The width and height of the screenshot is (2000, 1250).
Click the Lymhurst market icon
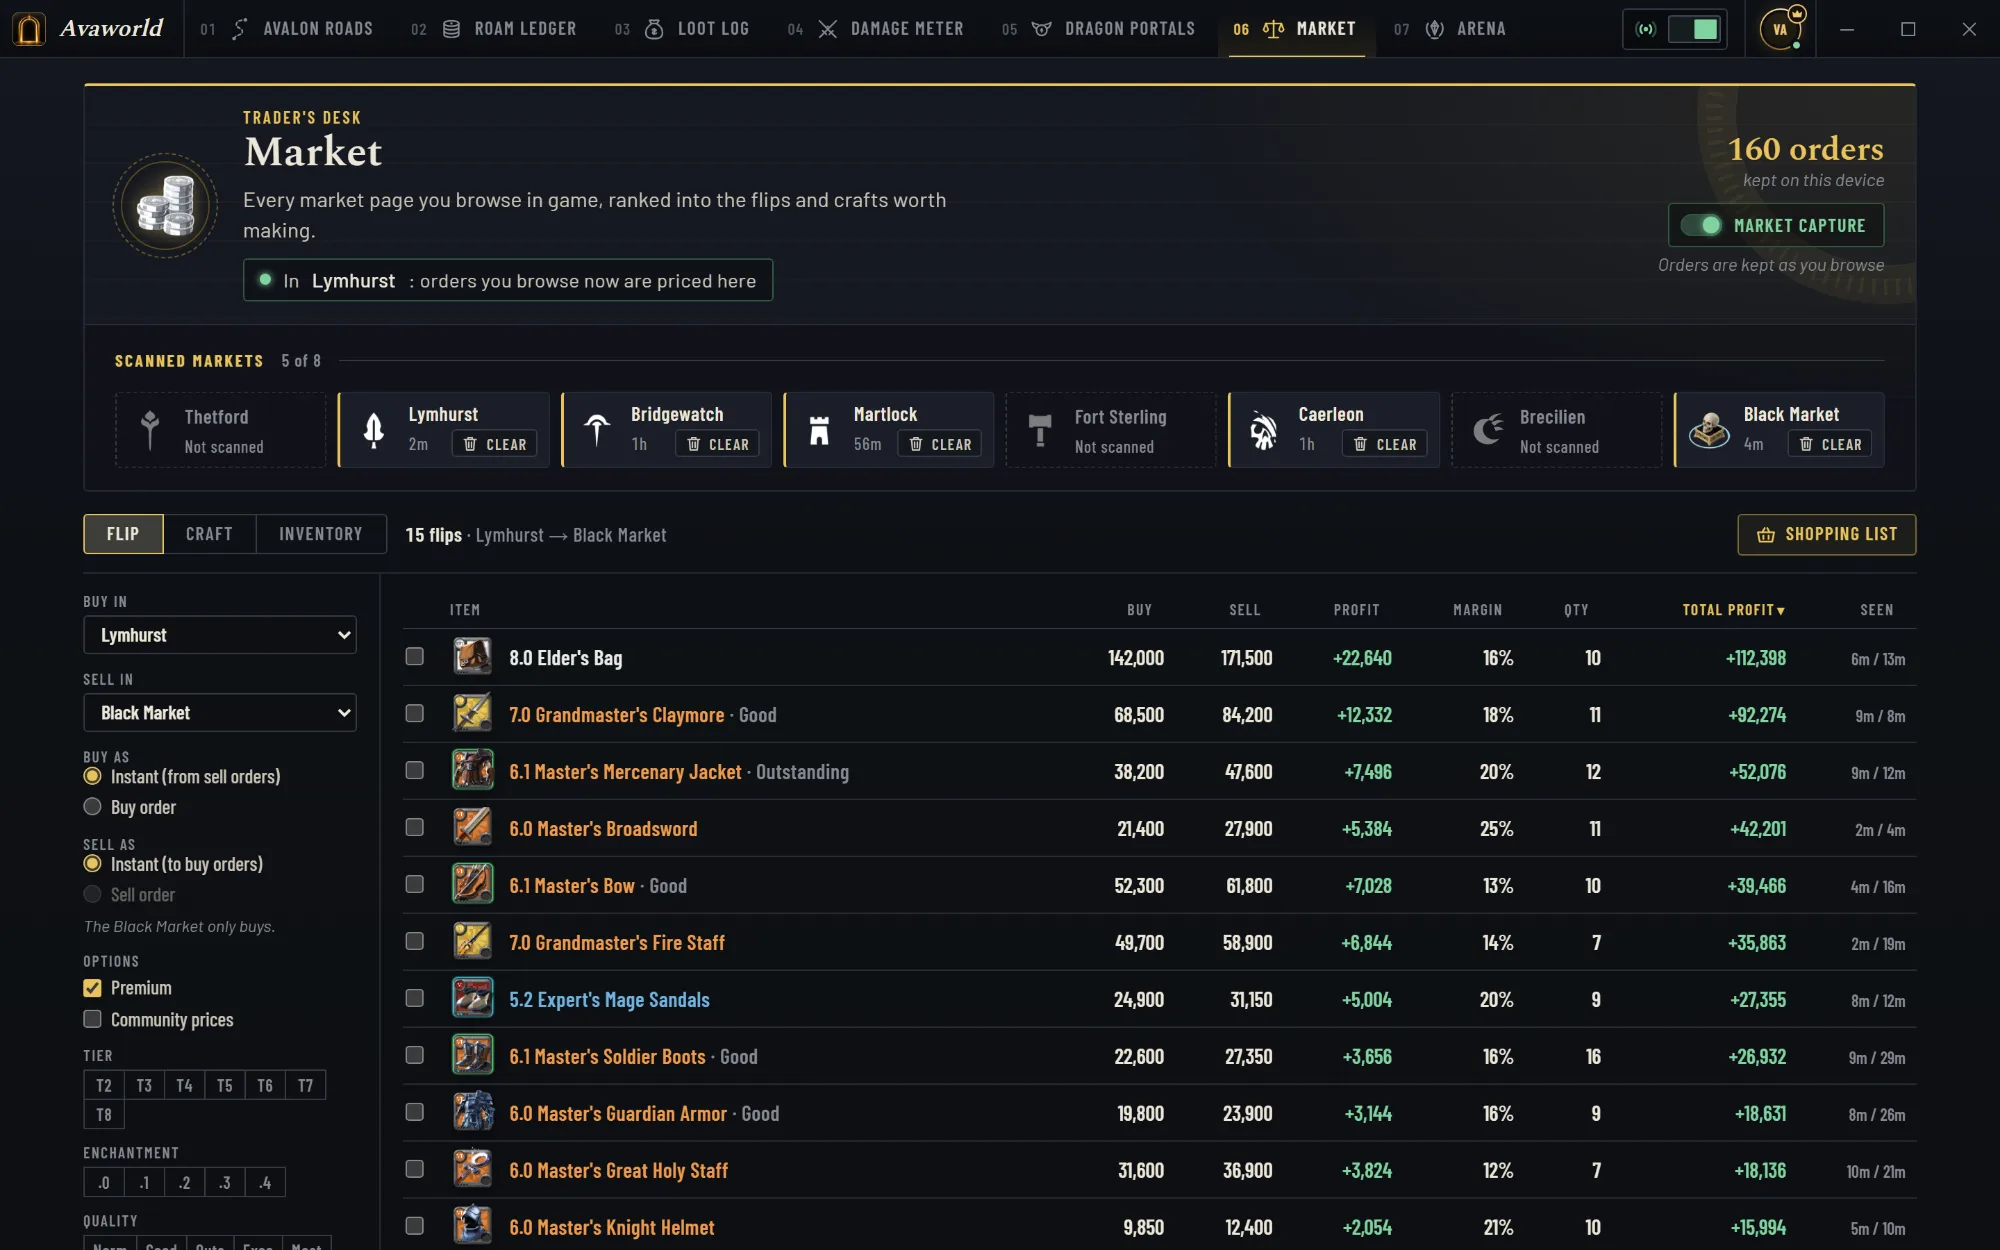[374, 430]
